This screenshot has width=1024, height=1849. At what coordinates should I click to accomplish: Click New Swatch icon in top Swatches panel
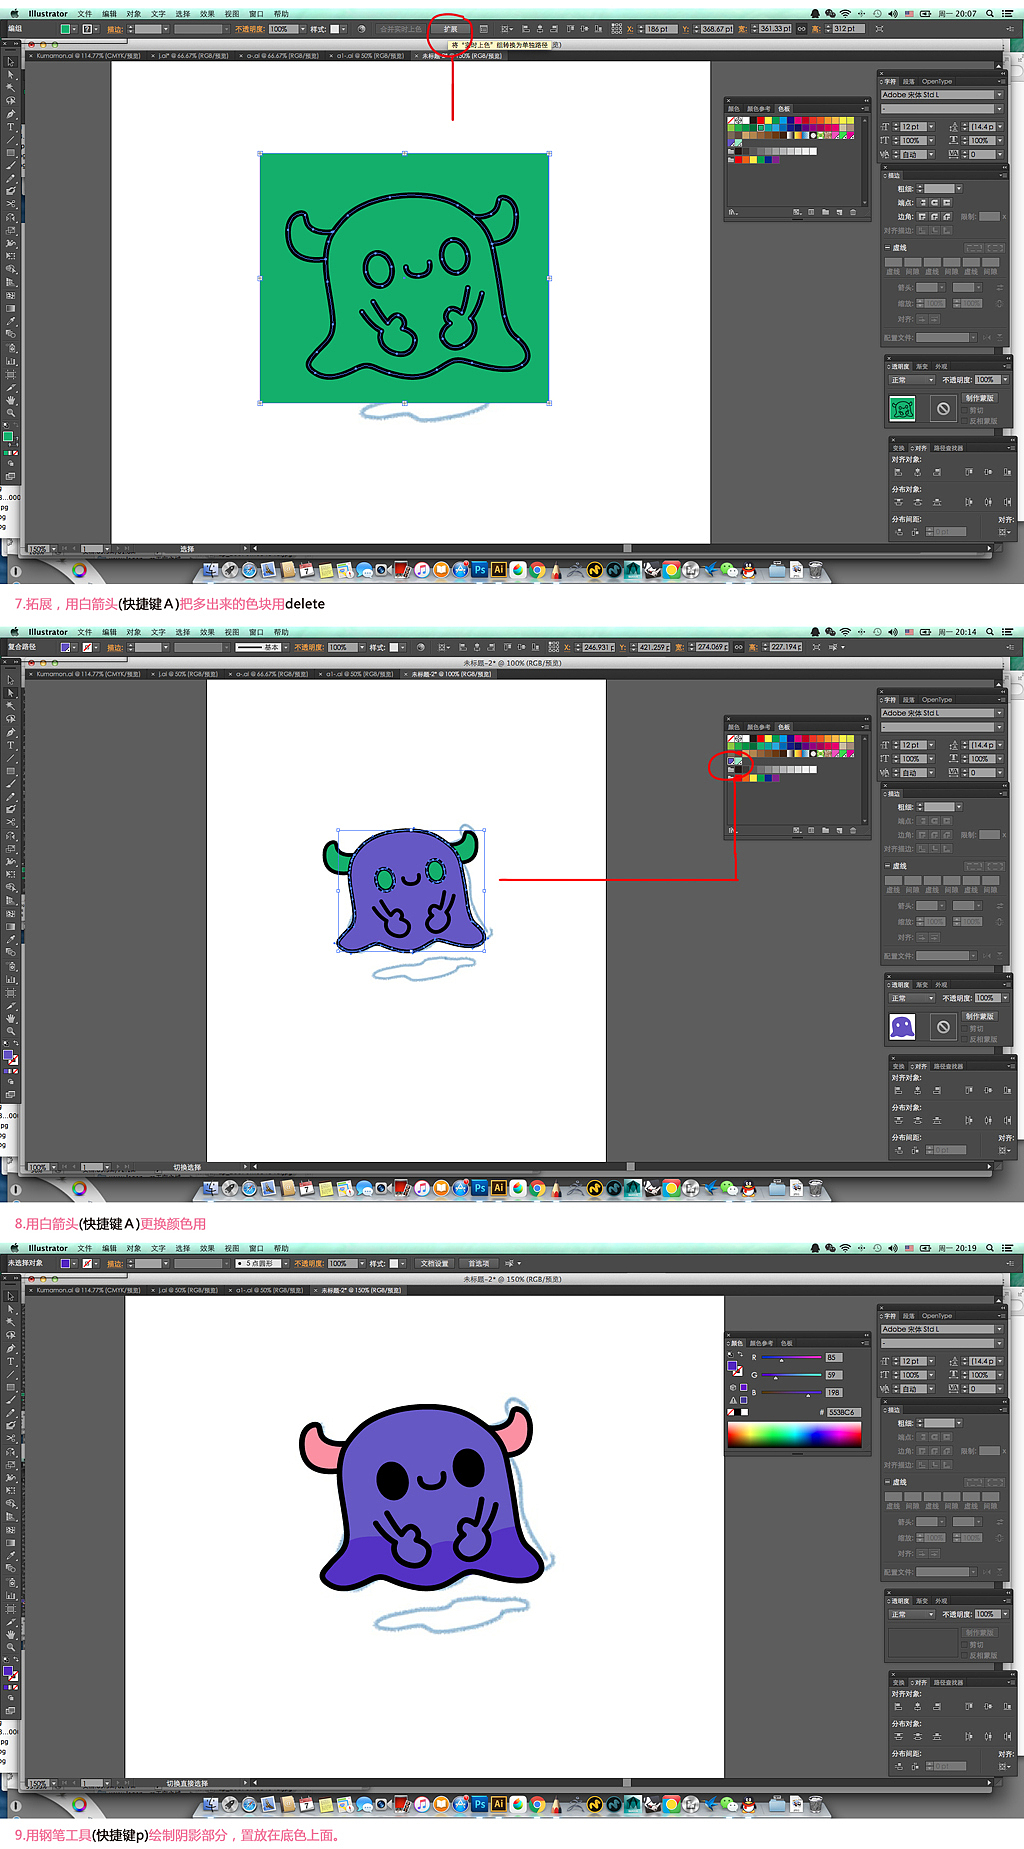click(x=839, y=212)
